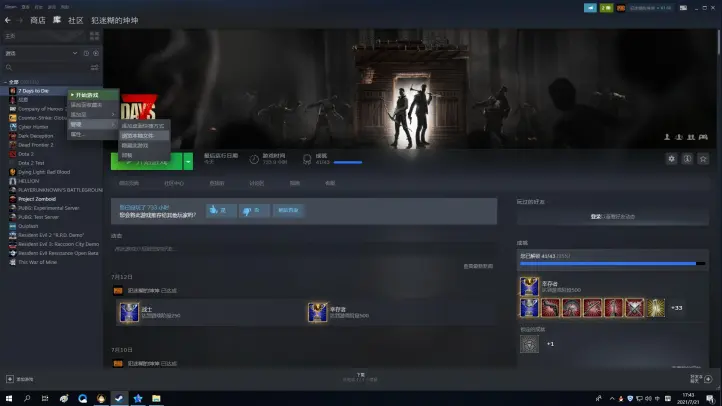Click the achievements trophy icon
The width and height of the screenshot is (722, 406).
(307, 159)
